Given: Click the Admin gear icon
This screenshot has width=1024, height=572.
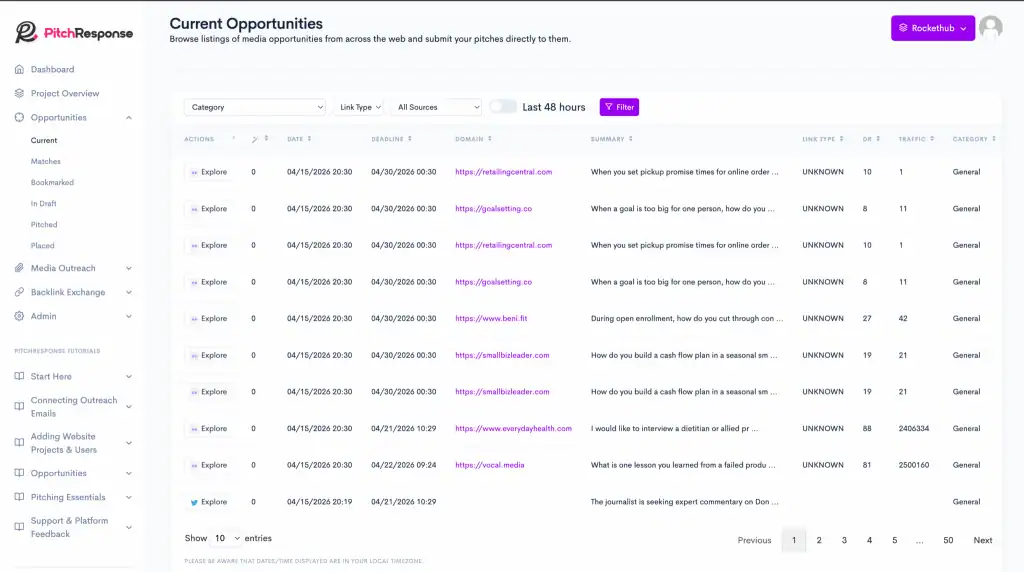Looking at the screenshot, I should click(x=19, y=316).
